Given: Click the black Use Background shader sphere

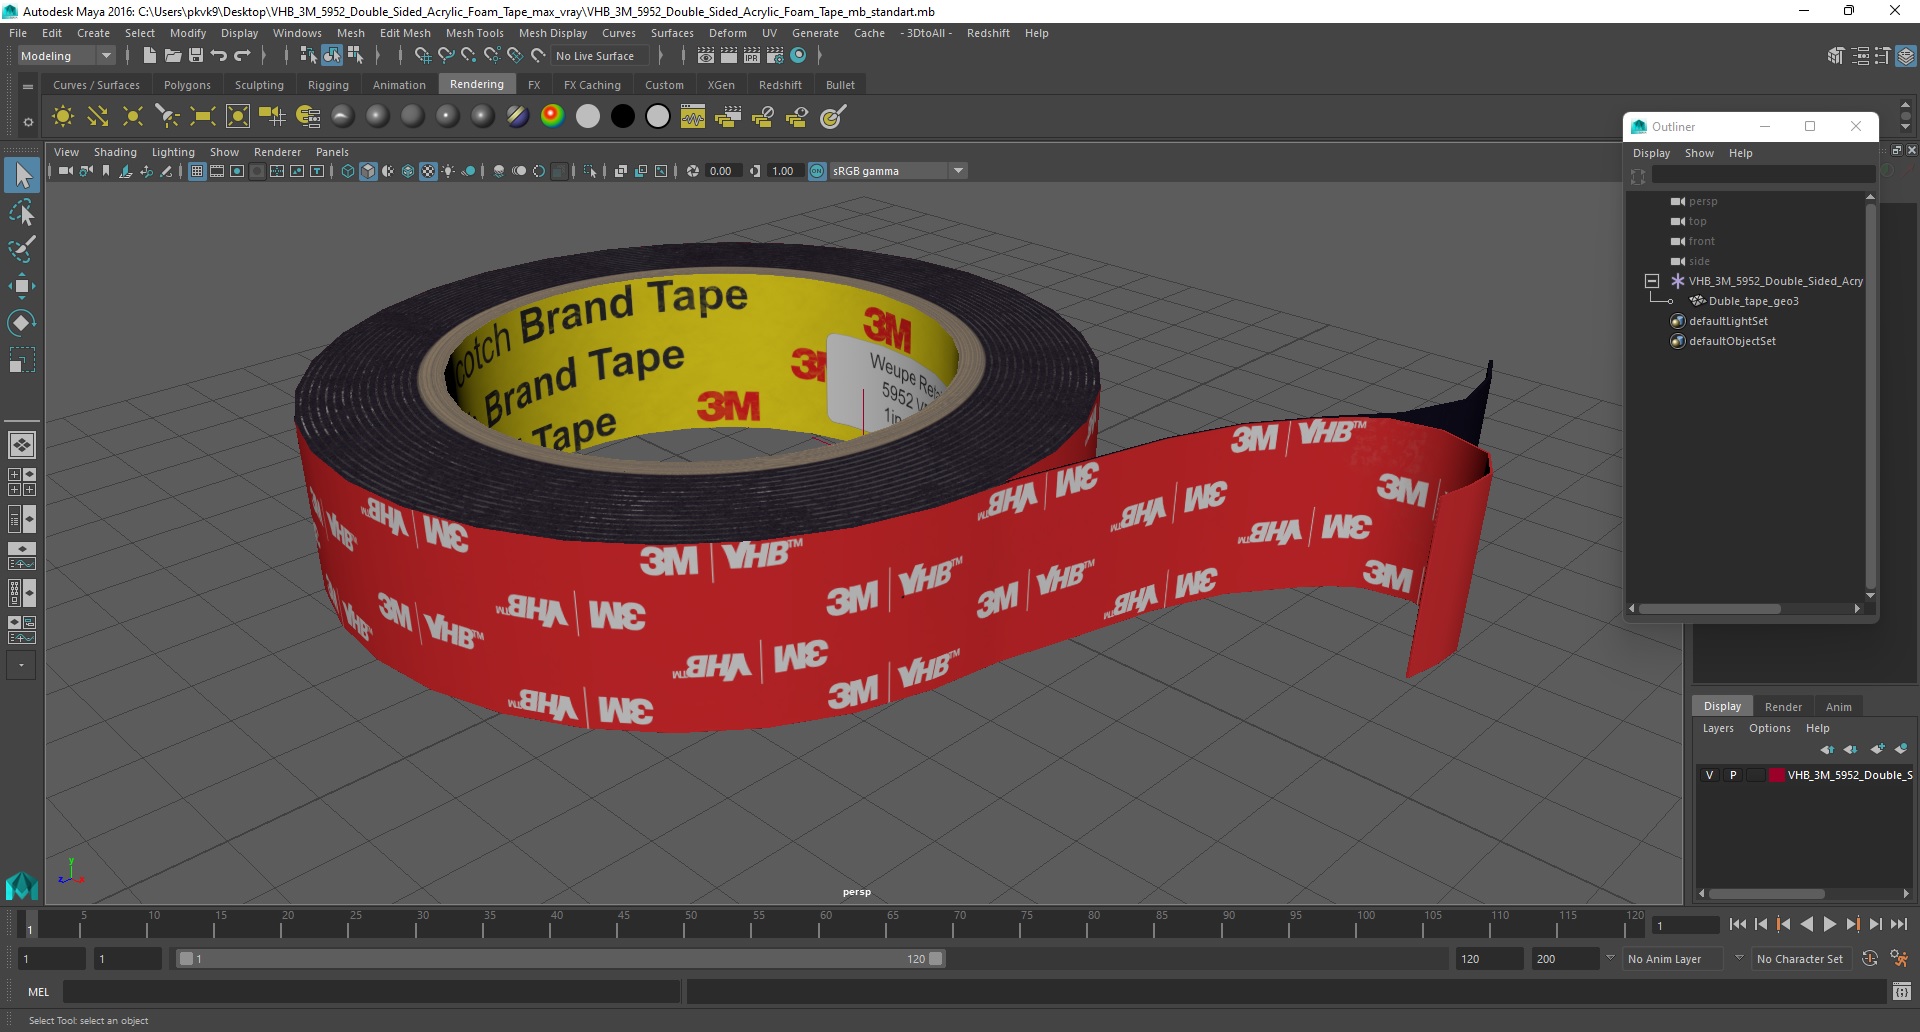Looking at the screenshot, I should pos(622,117).
